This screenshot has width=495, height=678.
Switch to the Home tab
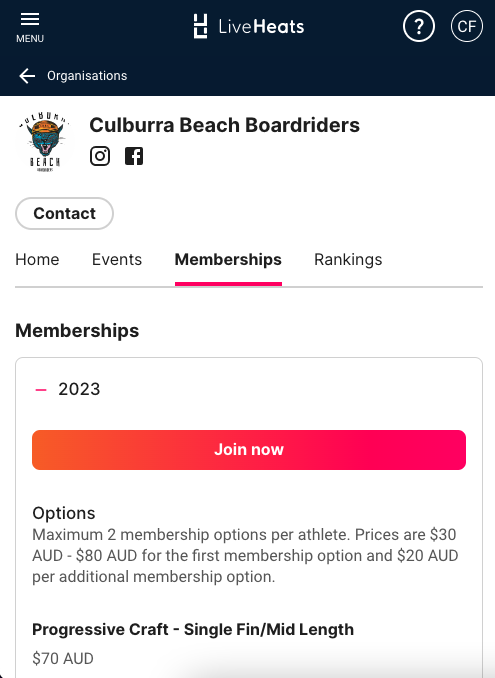point(37,259)
